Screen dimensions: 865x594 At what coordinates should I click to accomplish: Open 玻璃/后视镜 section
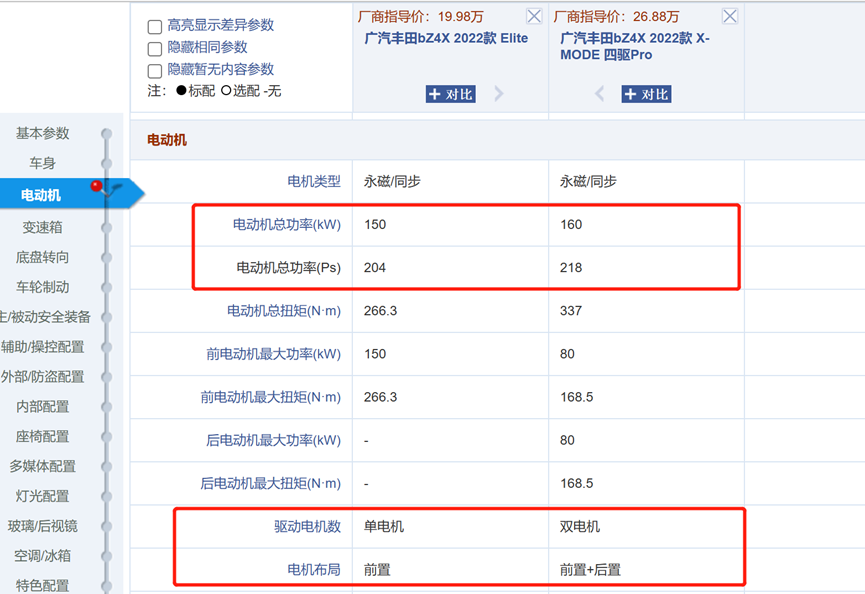[42, 526]
